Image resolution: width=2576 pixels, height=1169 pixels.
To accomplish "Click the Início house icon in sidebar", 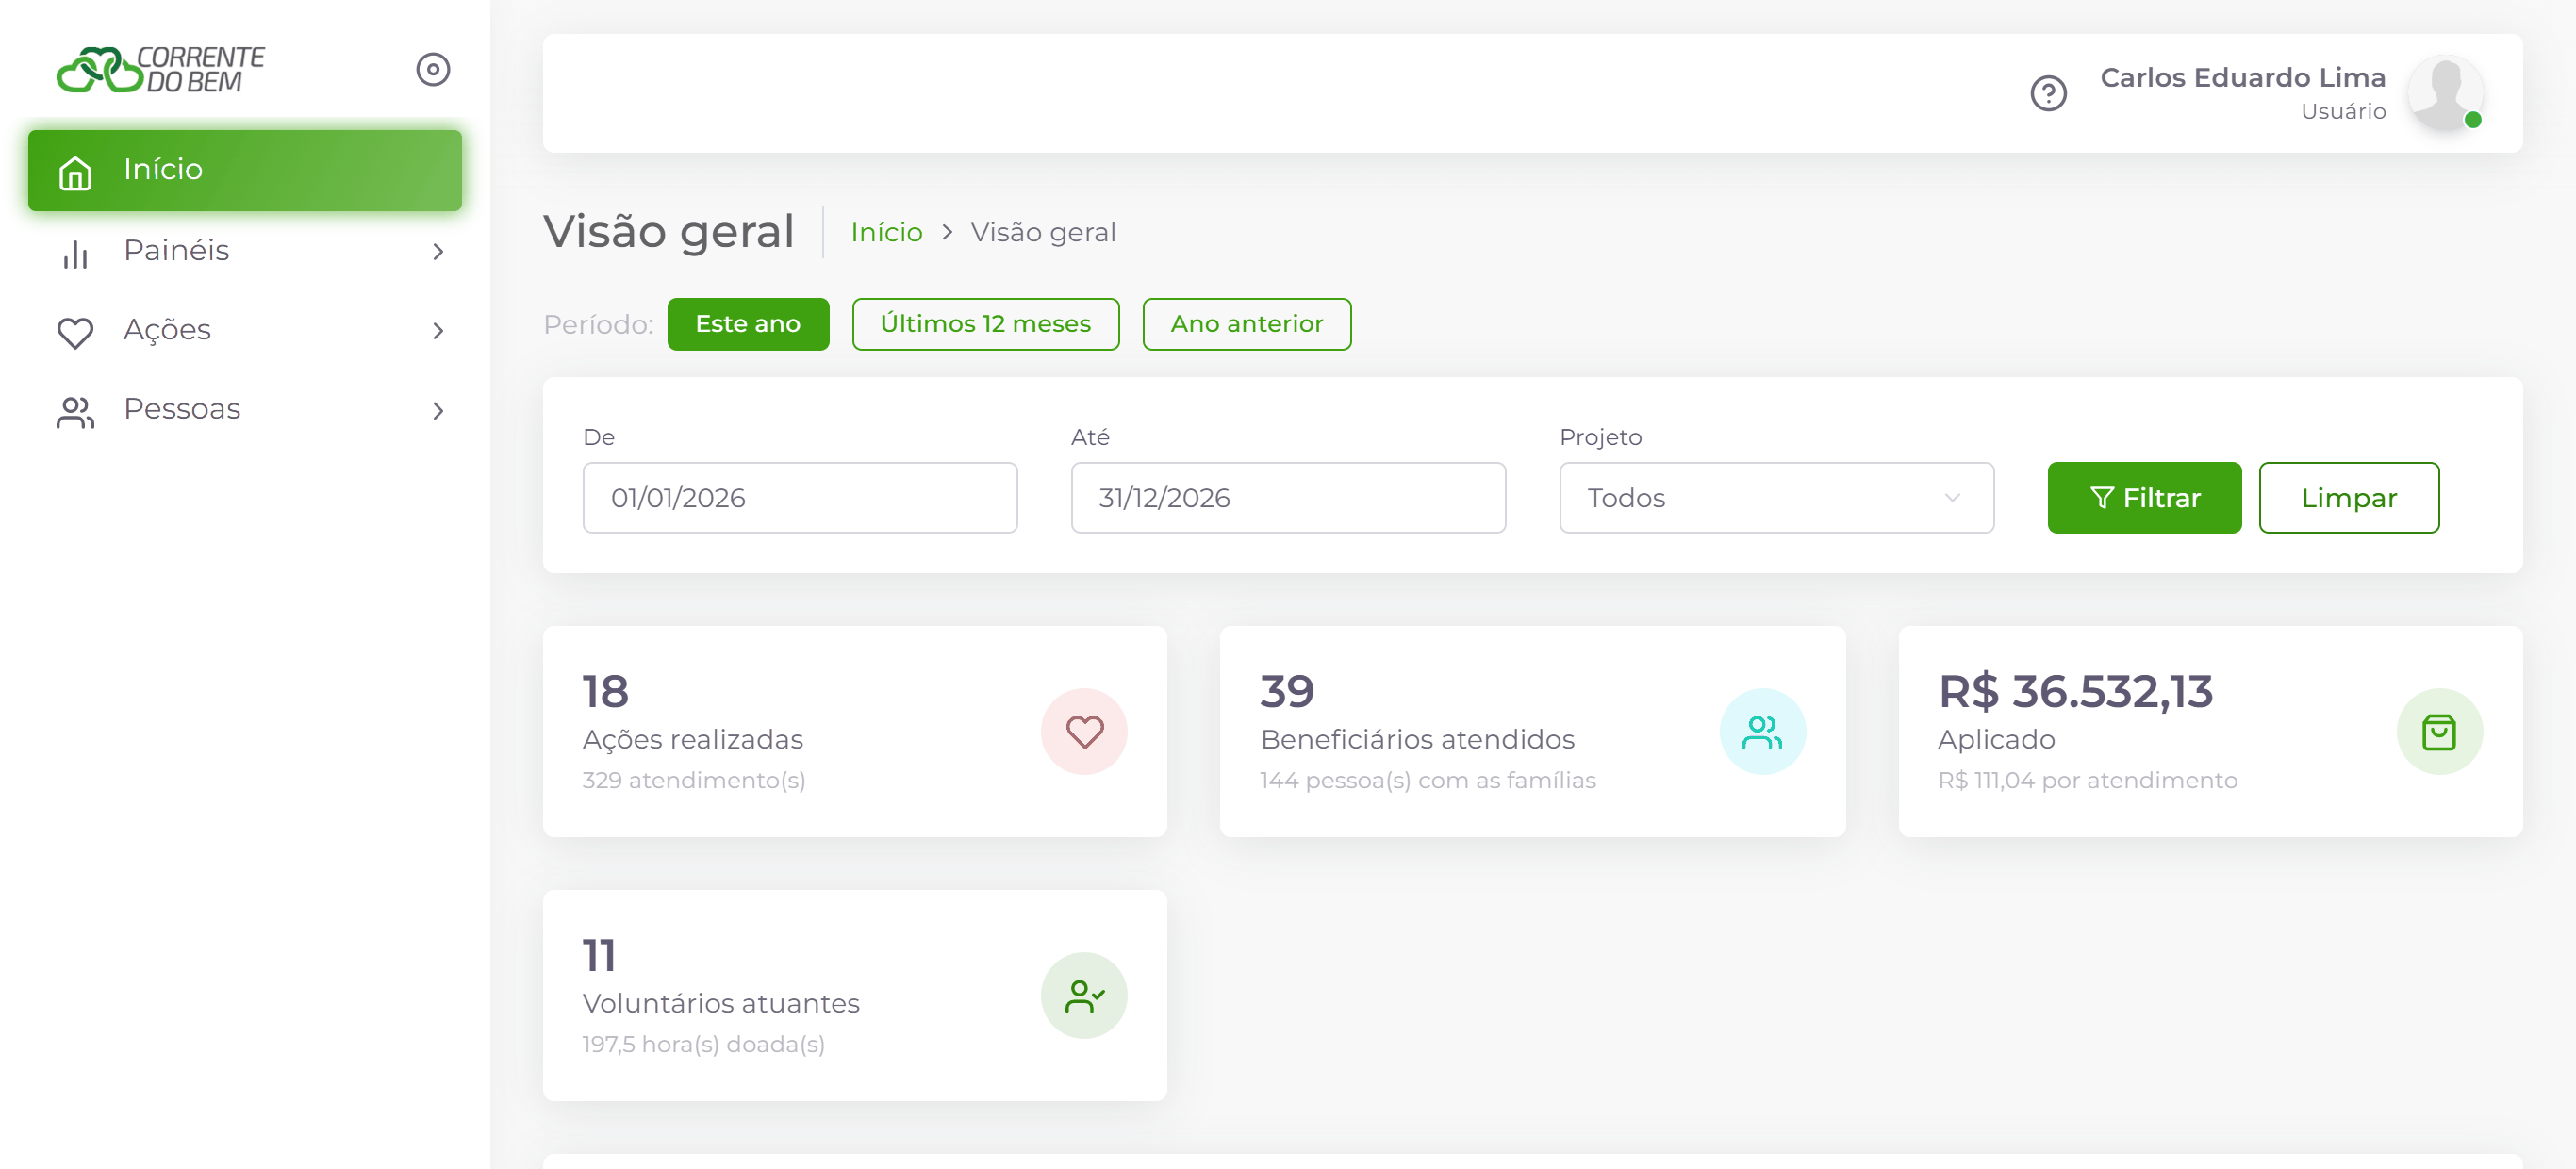I will (x=75, y=173).
